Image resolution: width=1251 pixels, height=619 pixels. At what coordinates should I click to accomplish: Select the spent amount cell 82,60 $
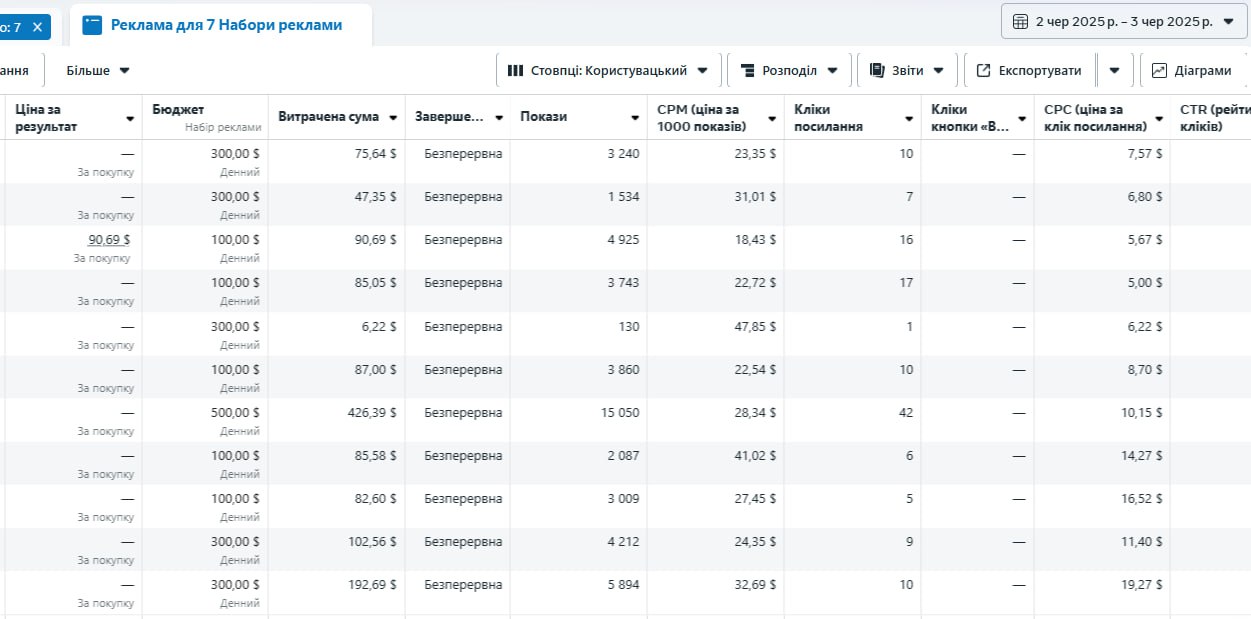coord(375,499)
